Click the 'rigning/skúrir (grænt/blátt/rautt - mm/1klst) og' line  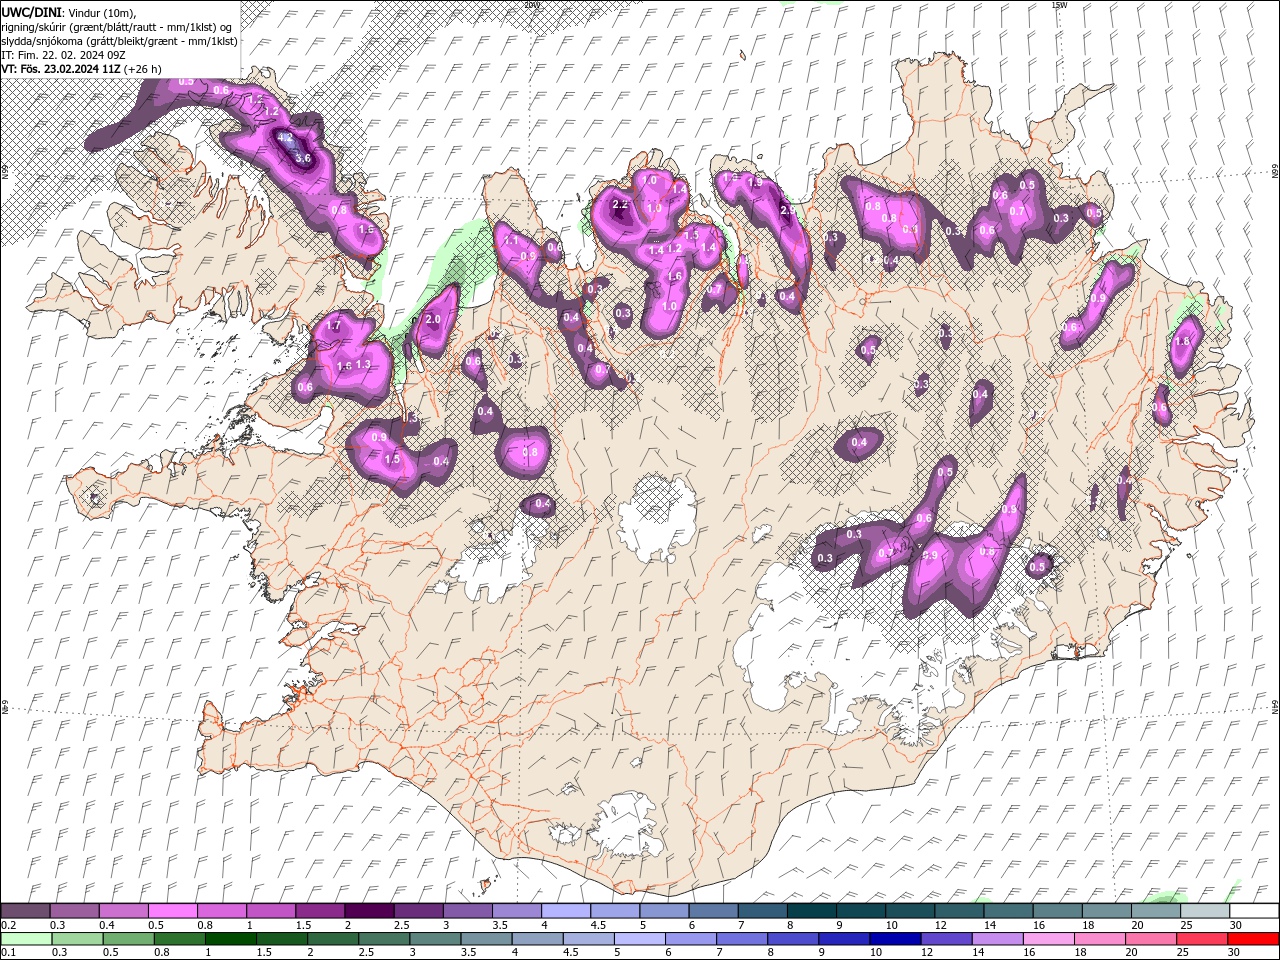(117, 27)
